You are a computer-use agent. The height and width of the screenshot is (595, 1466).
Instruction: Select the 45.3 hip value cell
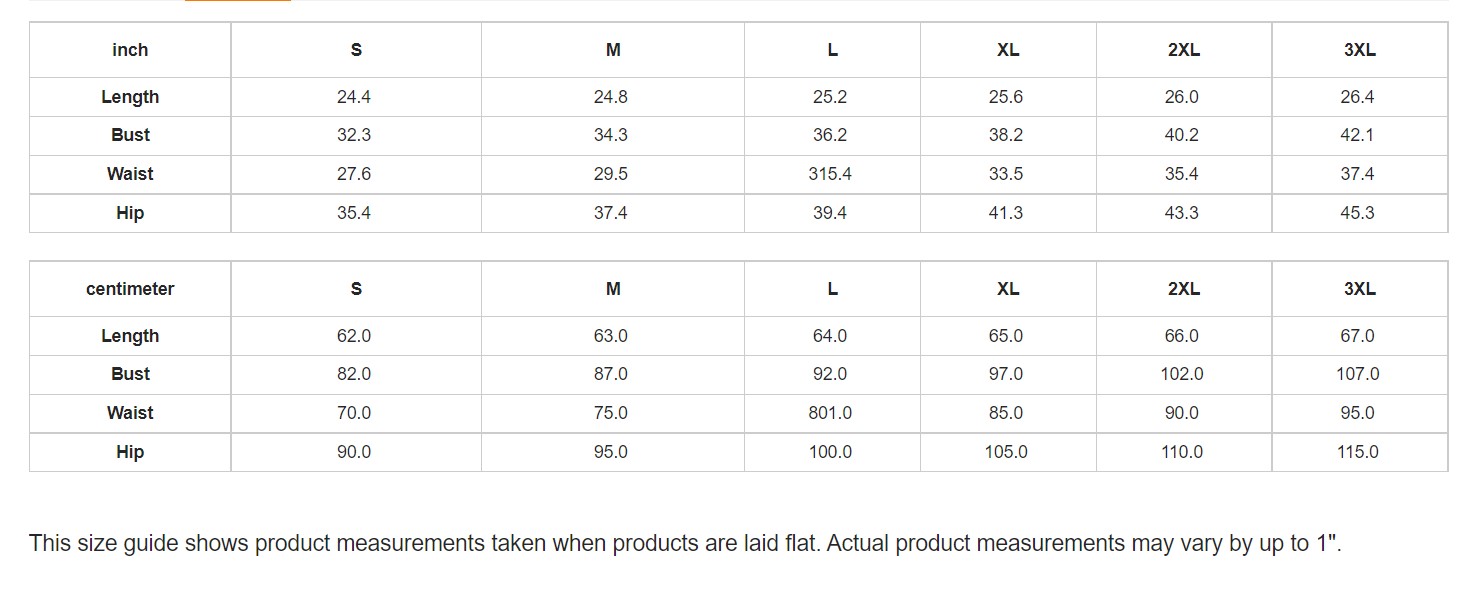point(1357,213)
